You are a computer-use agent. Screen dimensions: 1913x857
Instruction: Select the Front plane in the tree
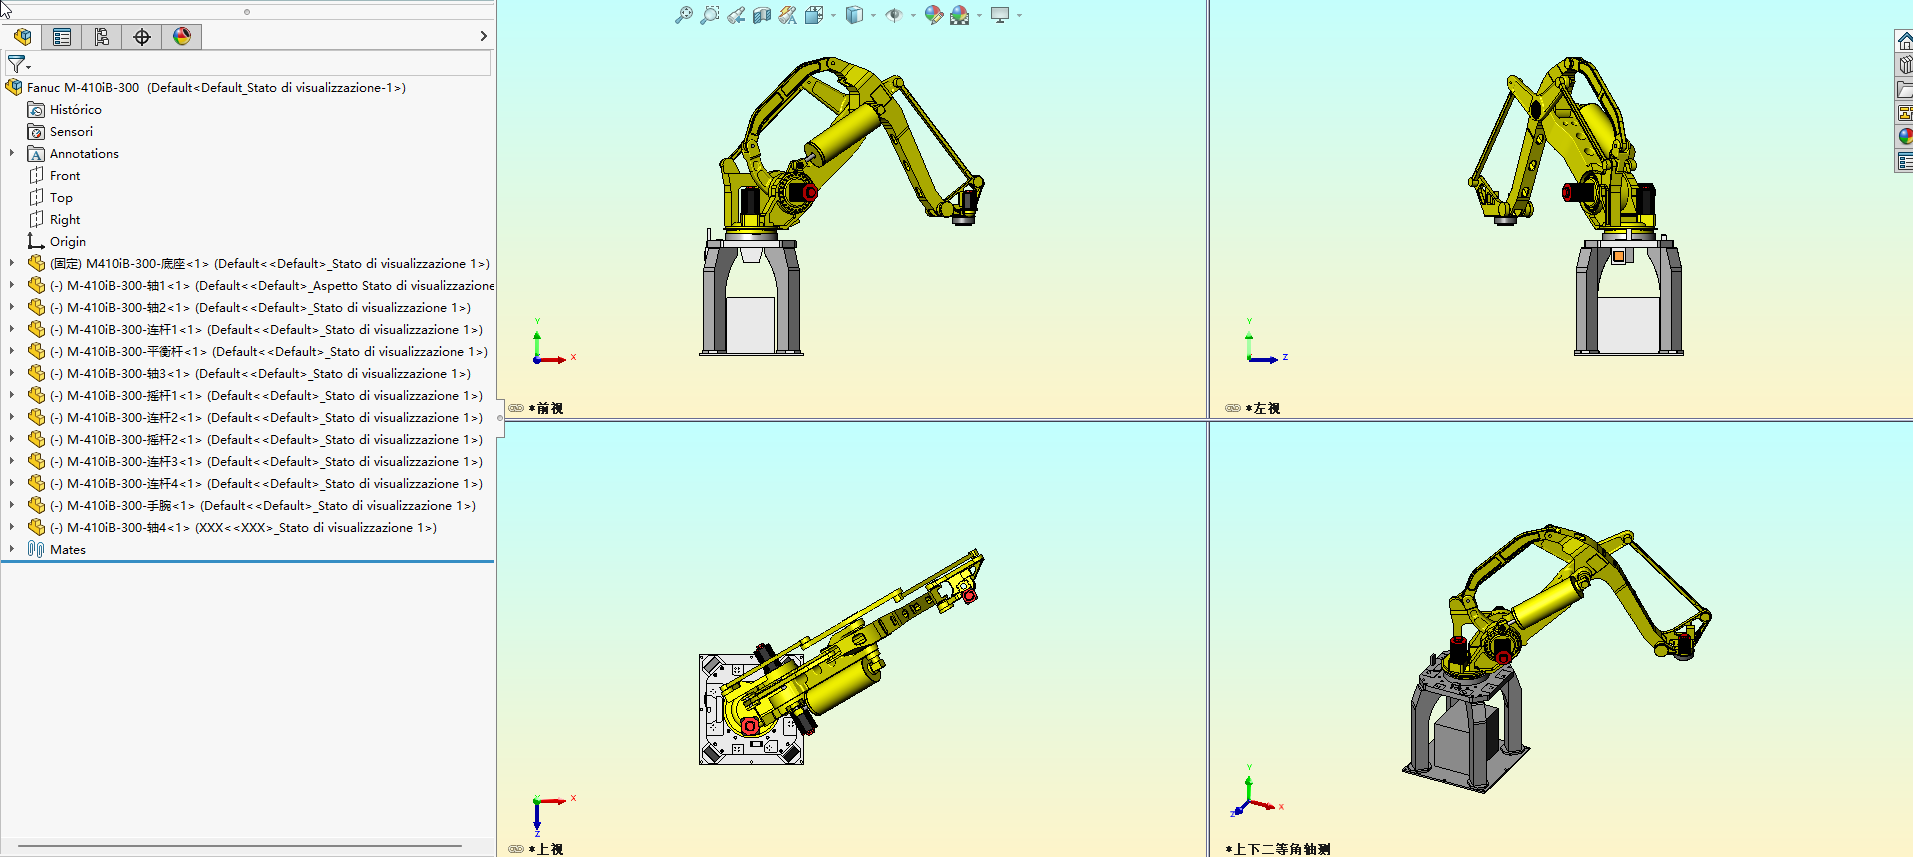point(55,176)
